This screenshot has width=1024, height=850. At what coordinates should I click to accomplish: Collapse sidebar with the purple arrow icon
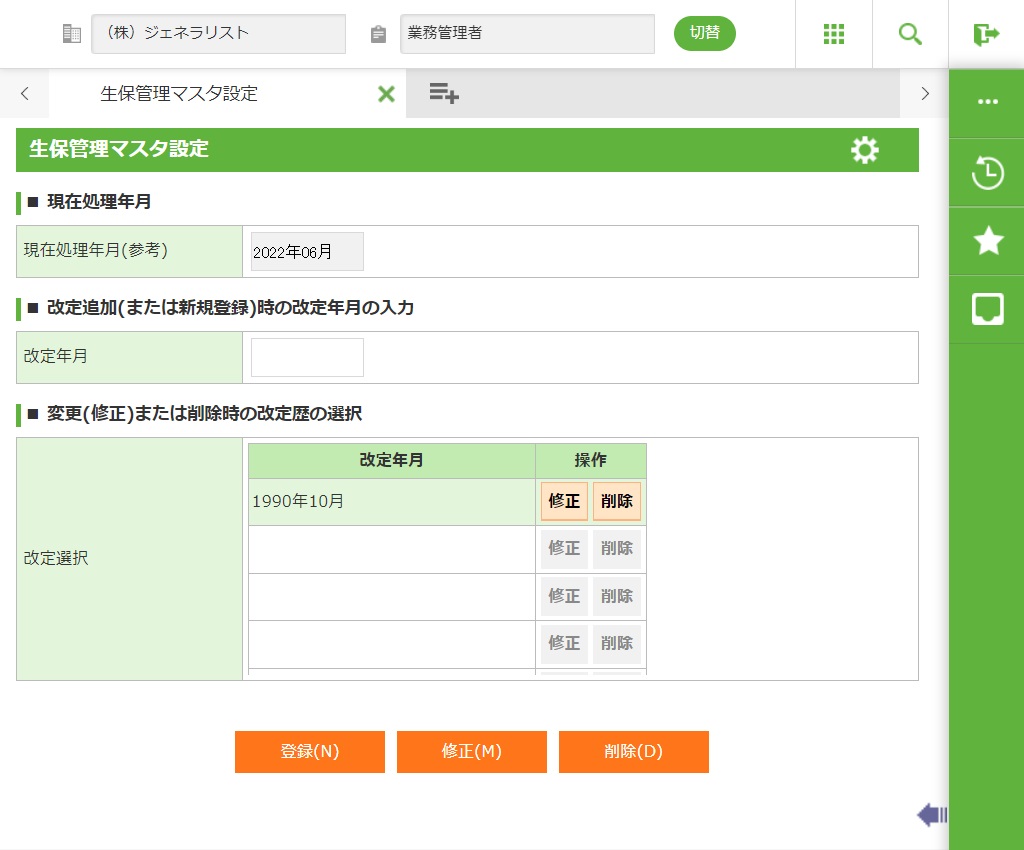(932, 815)
